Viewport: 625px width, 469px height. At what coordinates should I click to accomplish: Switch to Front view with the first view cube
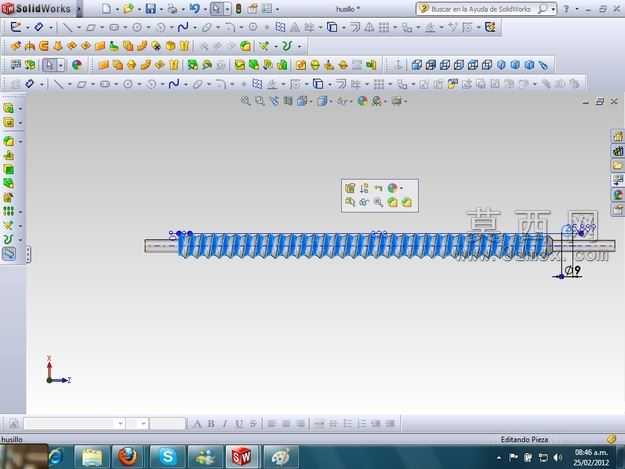(x=417, y=65)
